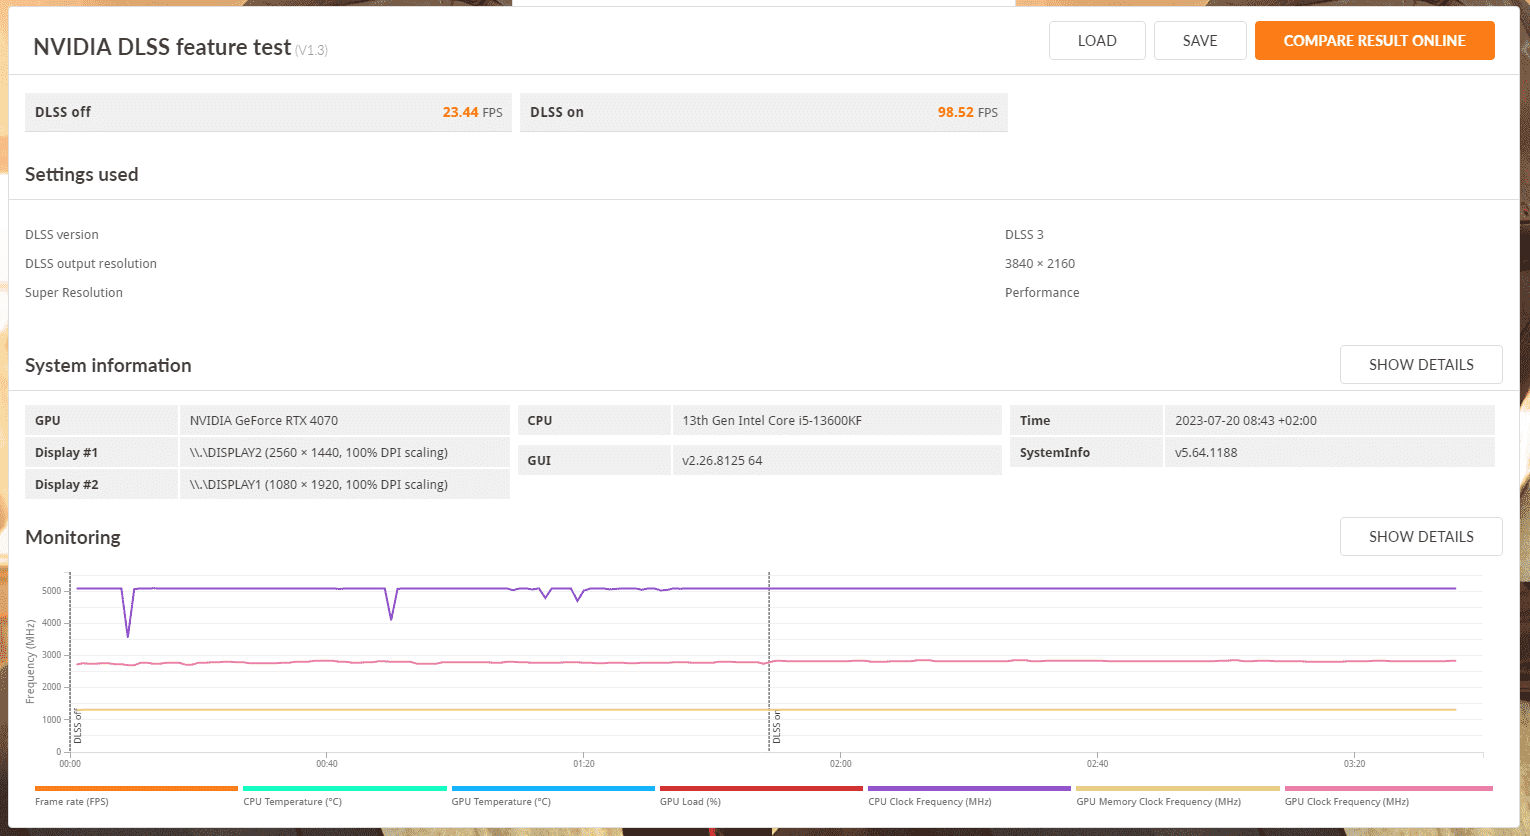The height and width of the screenshot is (836, 1530).
Task: Click the DLSS output resolution label
Action: (91, 264)
